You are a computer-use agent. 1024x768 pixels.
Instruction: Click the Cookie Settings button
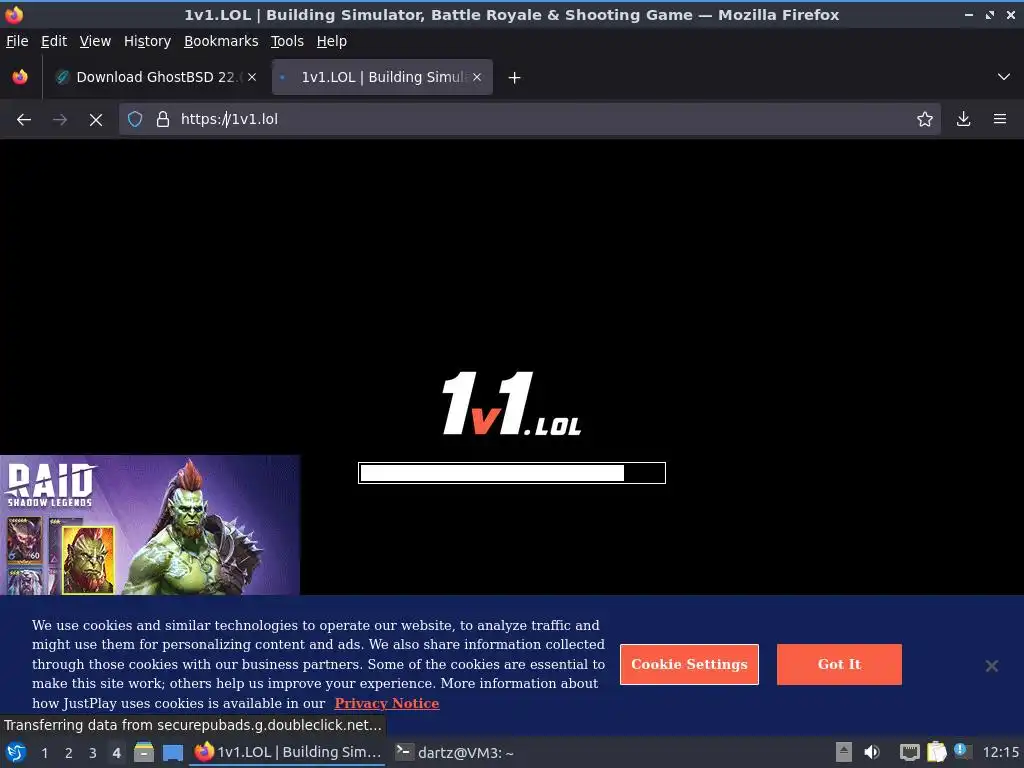click(689, 664)
